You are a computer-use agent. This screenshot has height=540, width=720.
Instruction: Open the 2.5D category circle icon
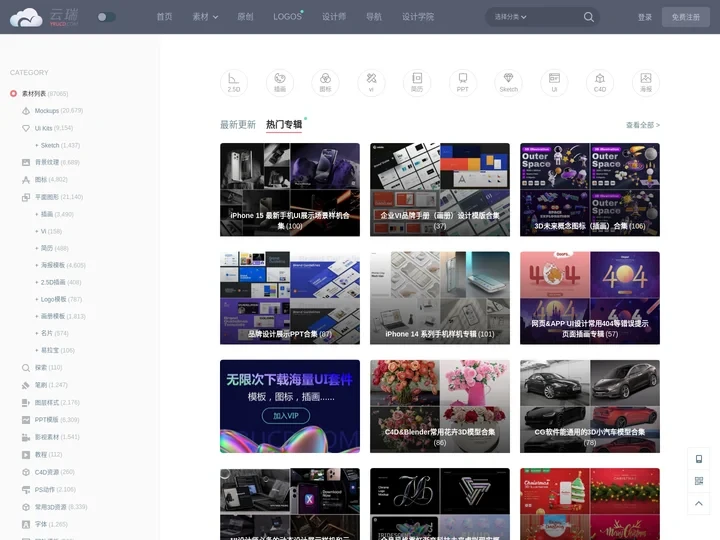pos(234,83)
